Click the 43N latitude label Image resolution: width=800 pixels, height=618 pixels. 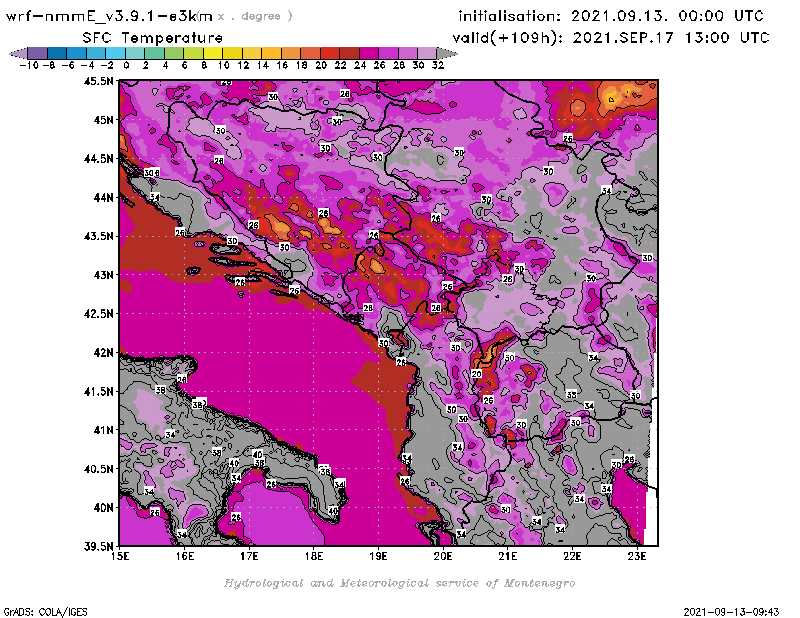(x=103, y=275)
